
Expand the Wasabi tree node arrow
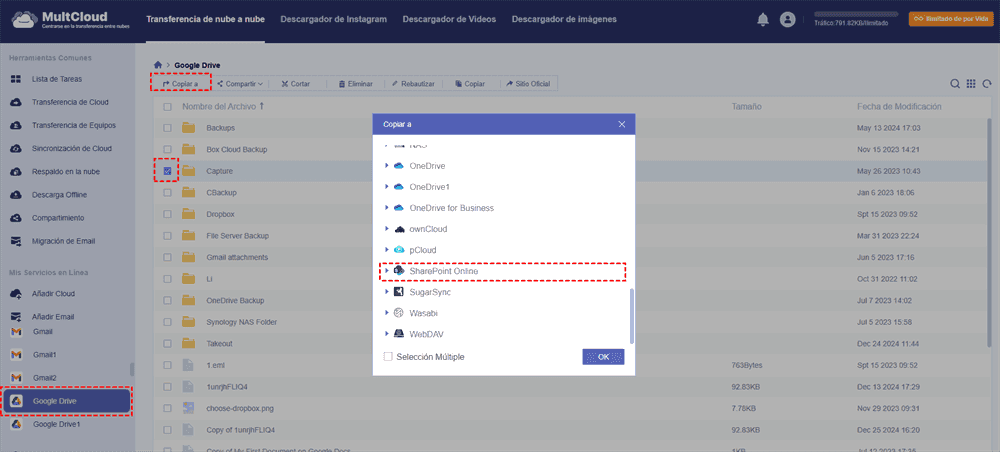click(x=386, y=313)
